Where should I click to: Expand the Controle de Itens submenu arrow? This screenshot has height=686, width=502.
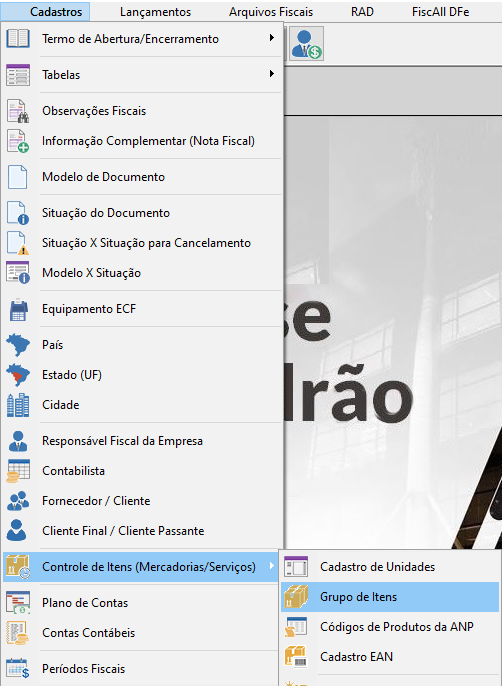pos(272,566)
